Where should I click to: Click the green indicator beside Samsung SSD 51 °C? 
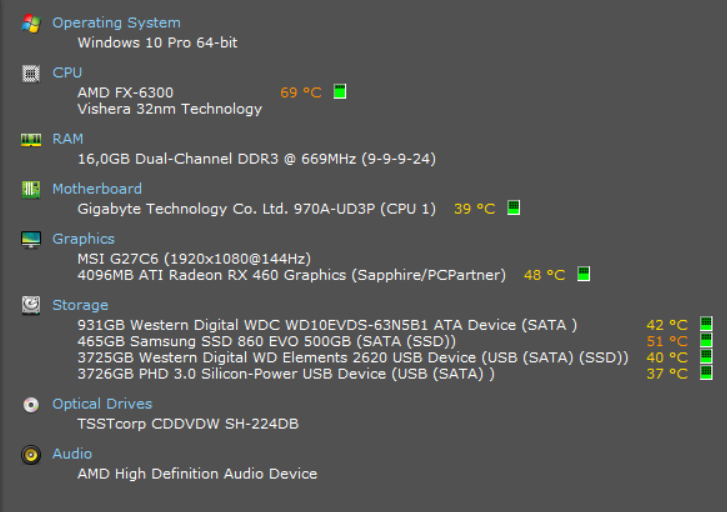tap(706, 340)
